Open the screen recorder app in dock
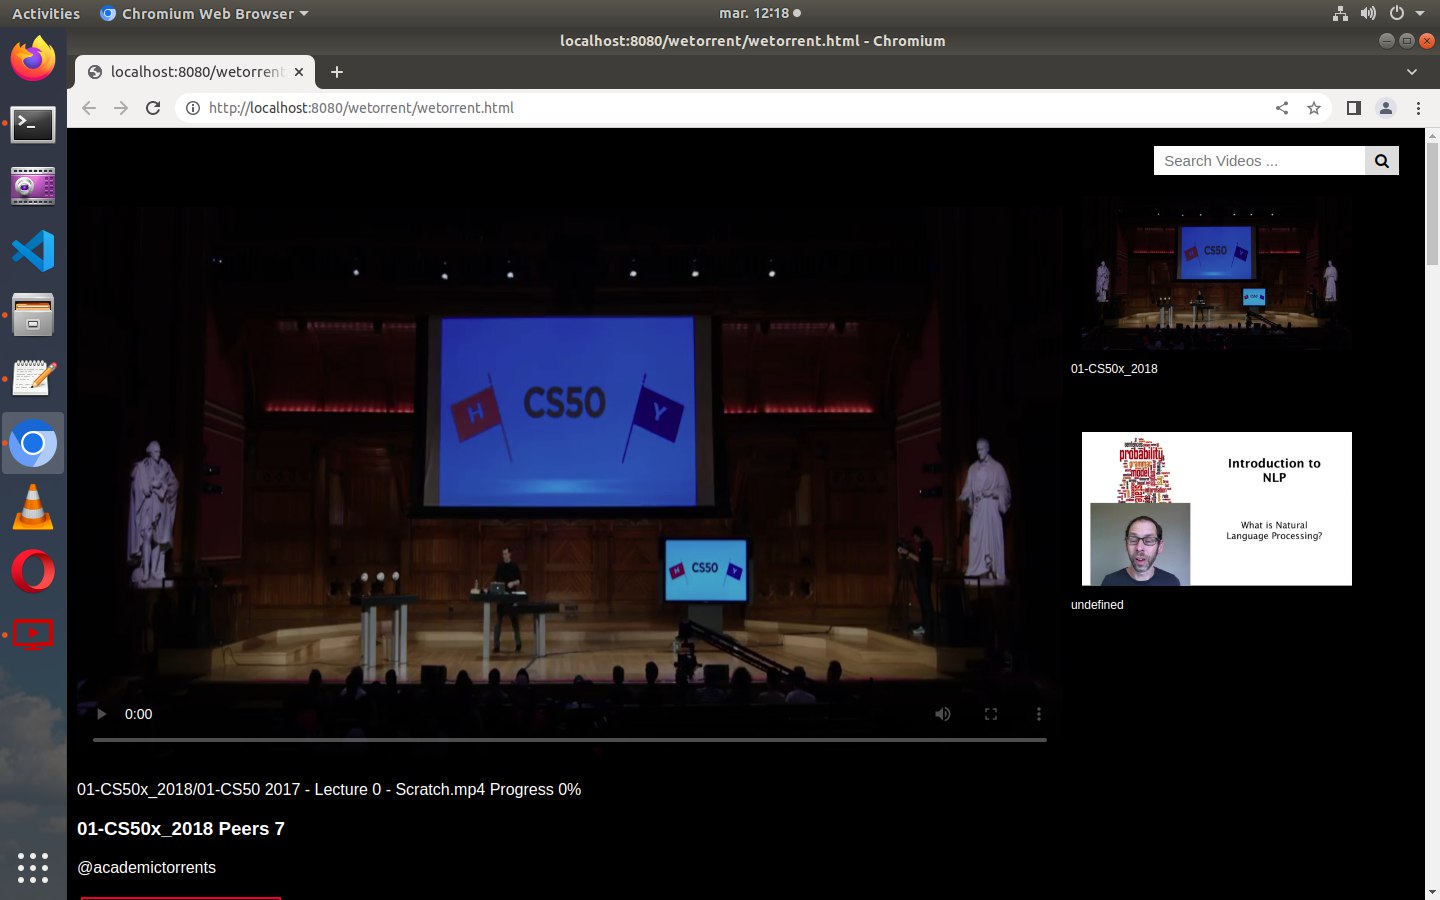The height and width of the screenshot is (900, 1440). [33, 187]
